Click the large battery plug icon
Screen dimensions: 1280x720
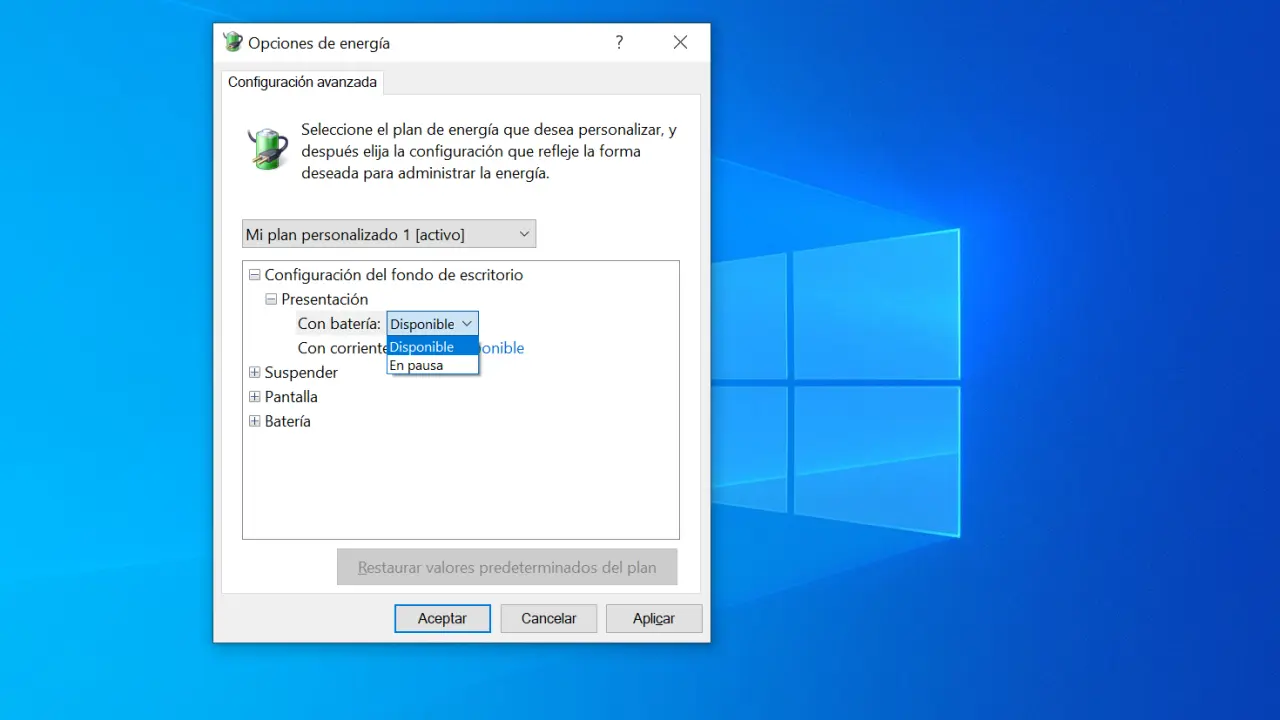[x=267, y=149]
